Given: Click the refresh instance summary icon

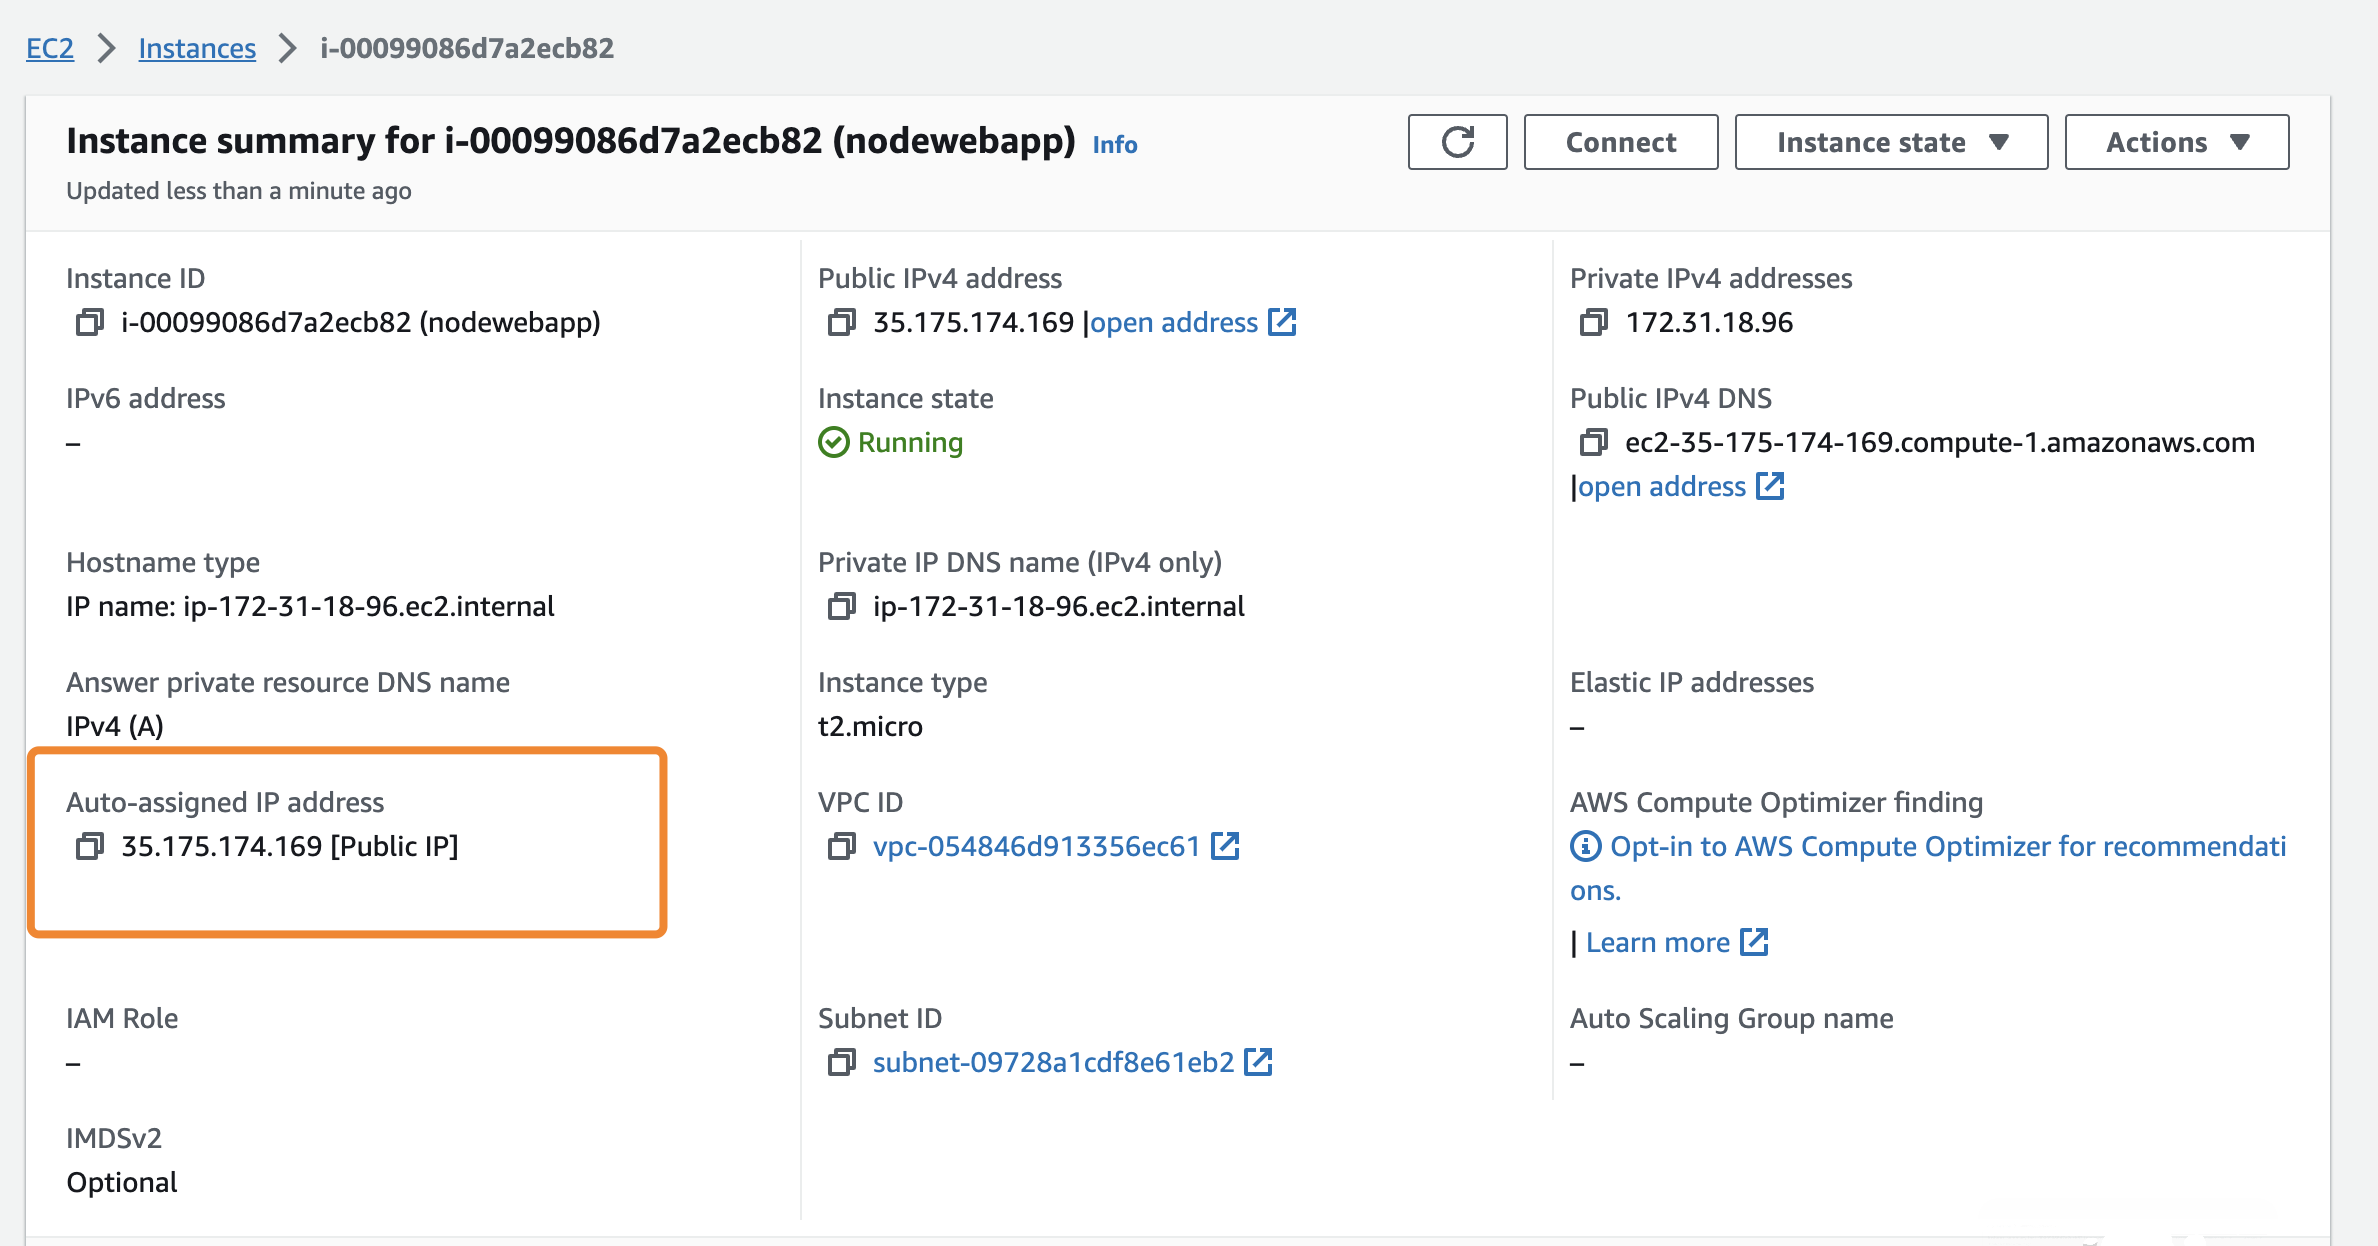Looking at the screenshot, I should (1457, 142).
